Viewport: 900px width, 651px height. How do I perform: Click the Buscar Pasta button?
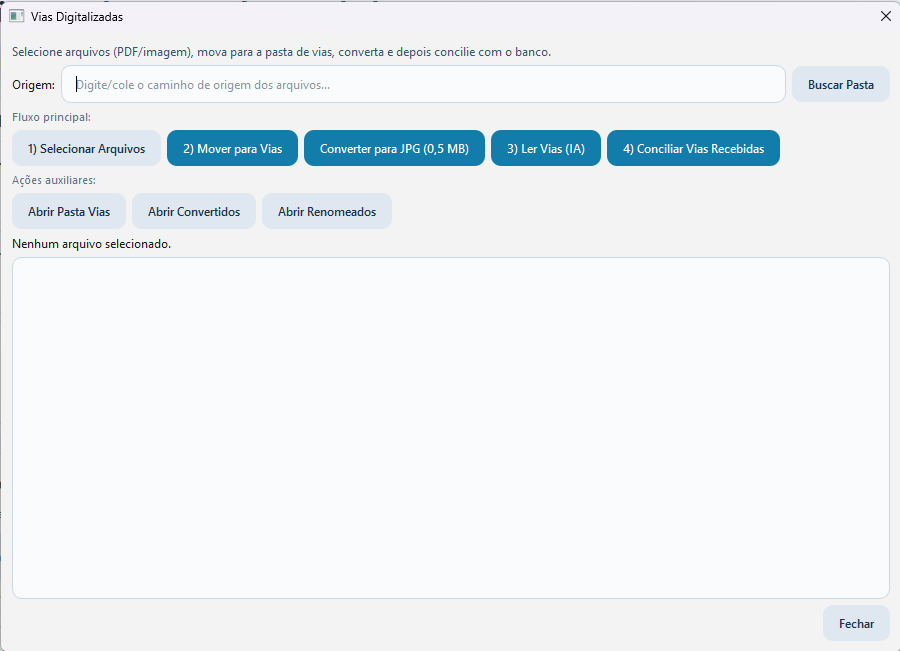click(840, 84)
